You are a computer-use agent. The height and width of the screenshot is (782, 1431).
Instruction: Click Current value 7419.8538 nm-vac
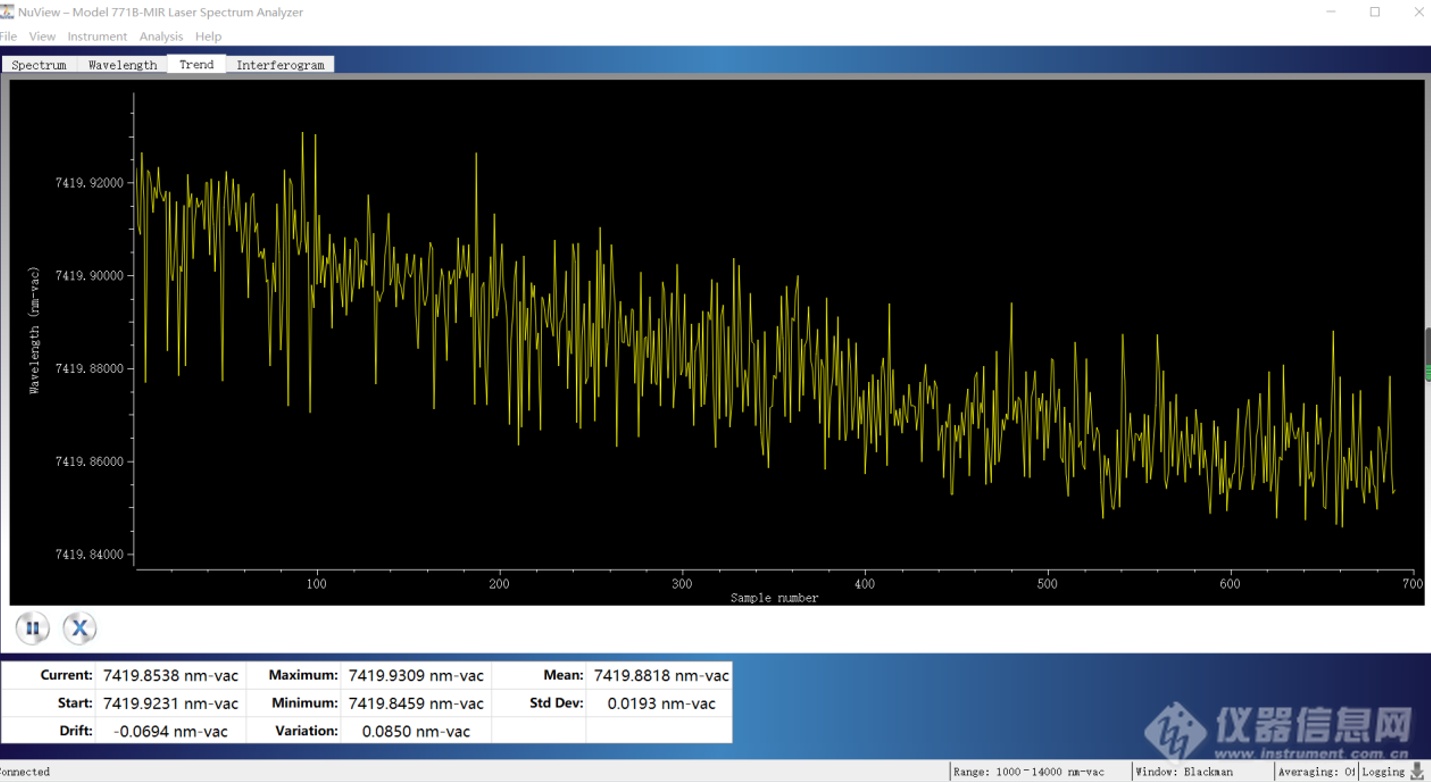tap(171, 676)
